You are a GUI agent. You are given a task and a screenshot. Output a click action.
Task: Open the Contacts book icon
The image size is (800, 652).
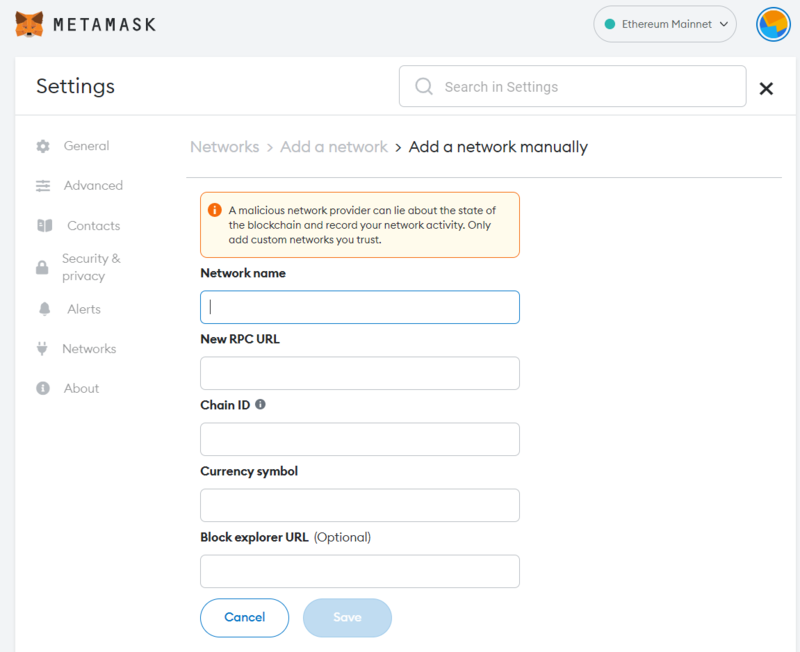click(44, 226)
